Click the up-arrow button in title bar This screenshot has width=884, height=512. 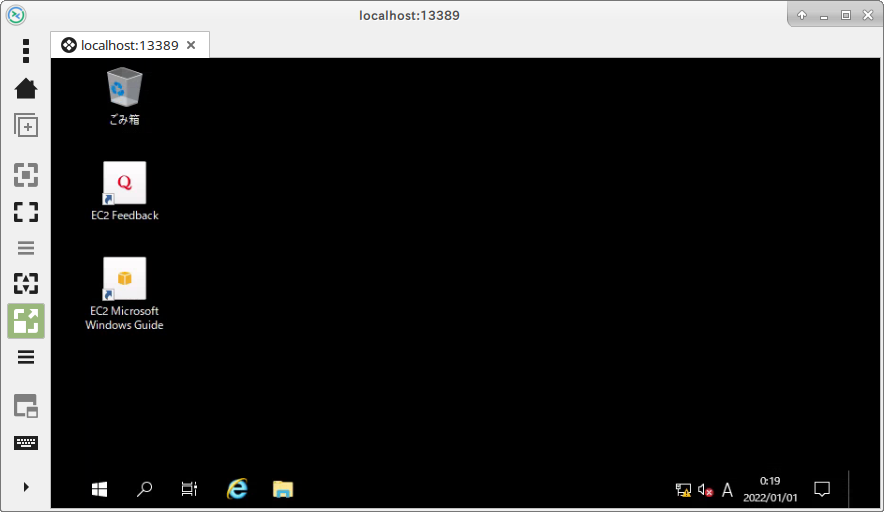802,15
